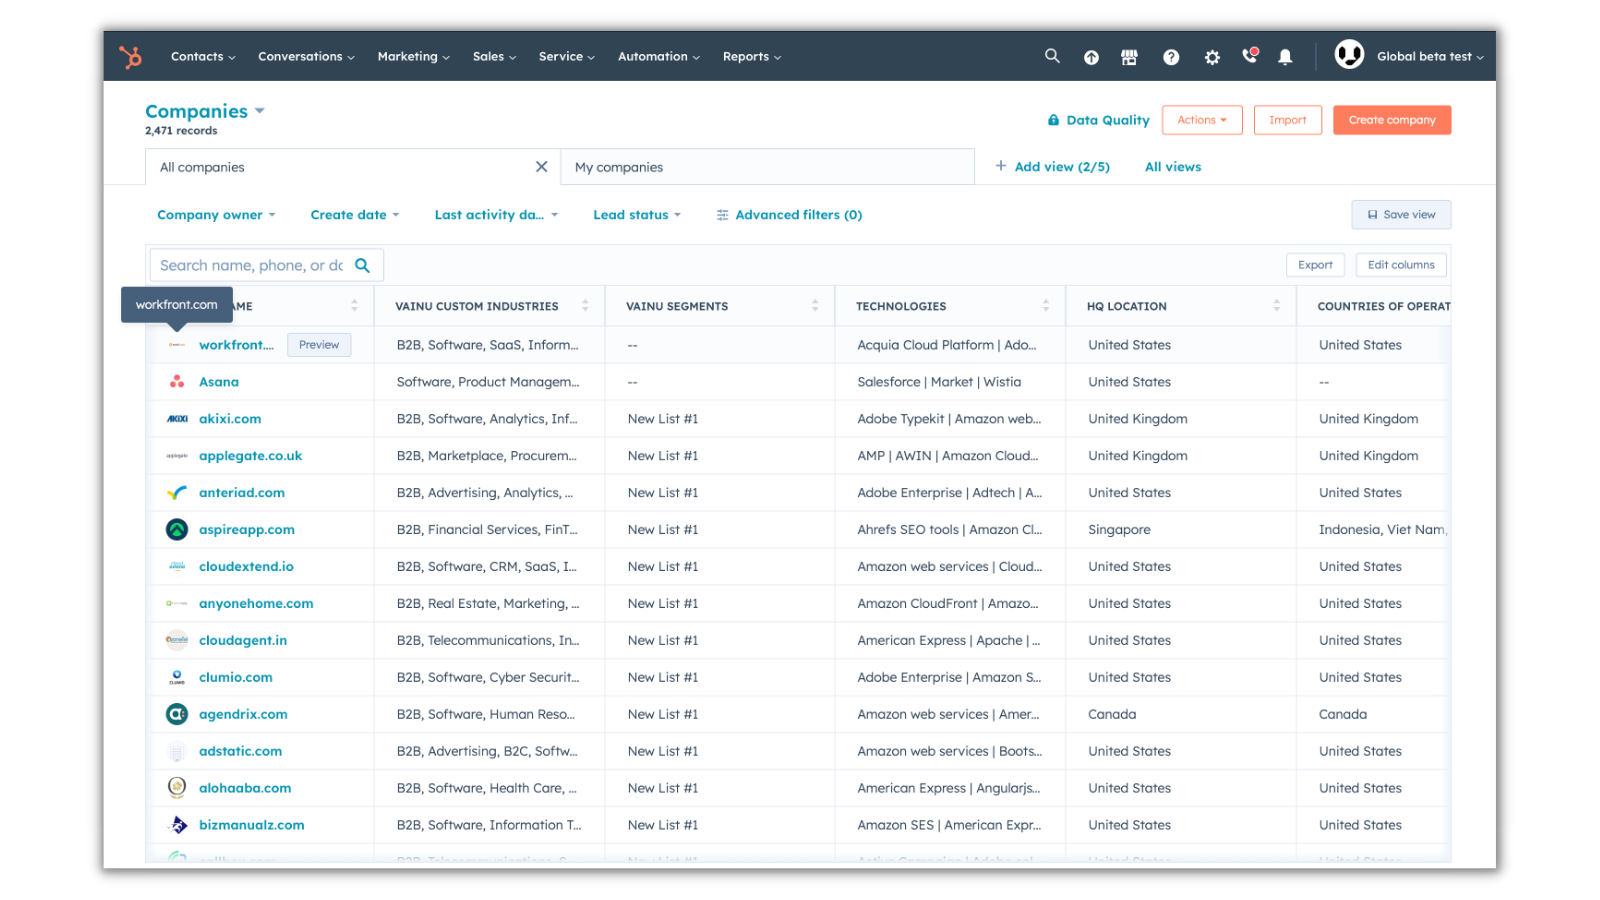Click the Create company button
1600x900 pixels.
pos(1391,120)
